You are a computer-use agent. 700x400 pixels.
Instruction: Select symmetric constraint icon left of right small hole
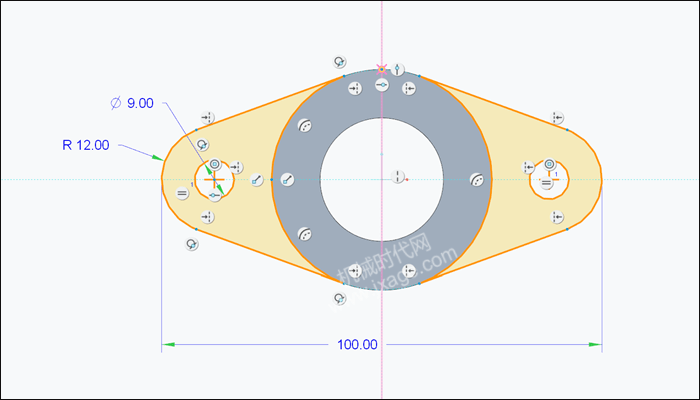[529, 167]
